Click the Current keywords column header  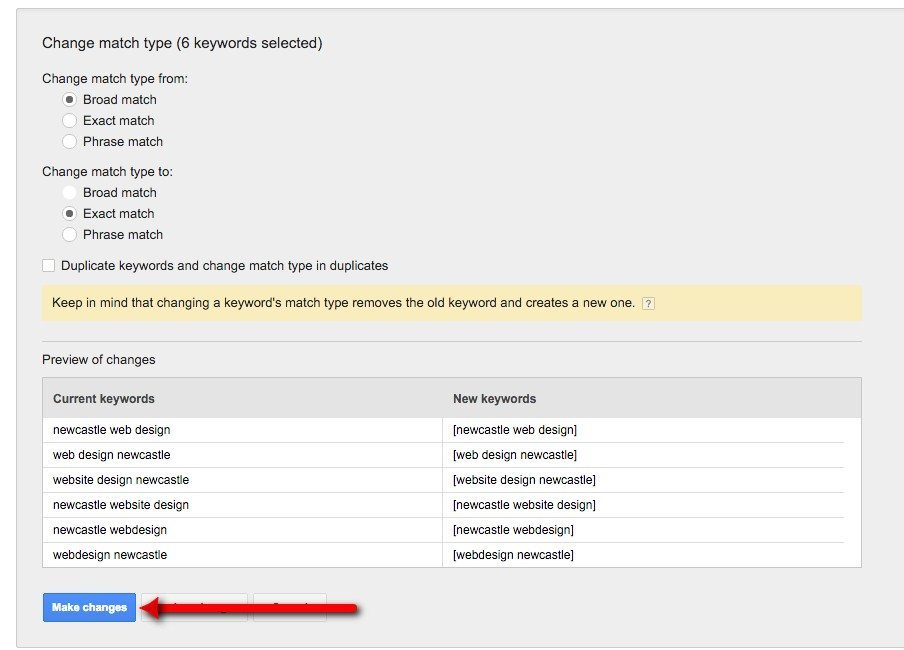coord(105,398)
